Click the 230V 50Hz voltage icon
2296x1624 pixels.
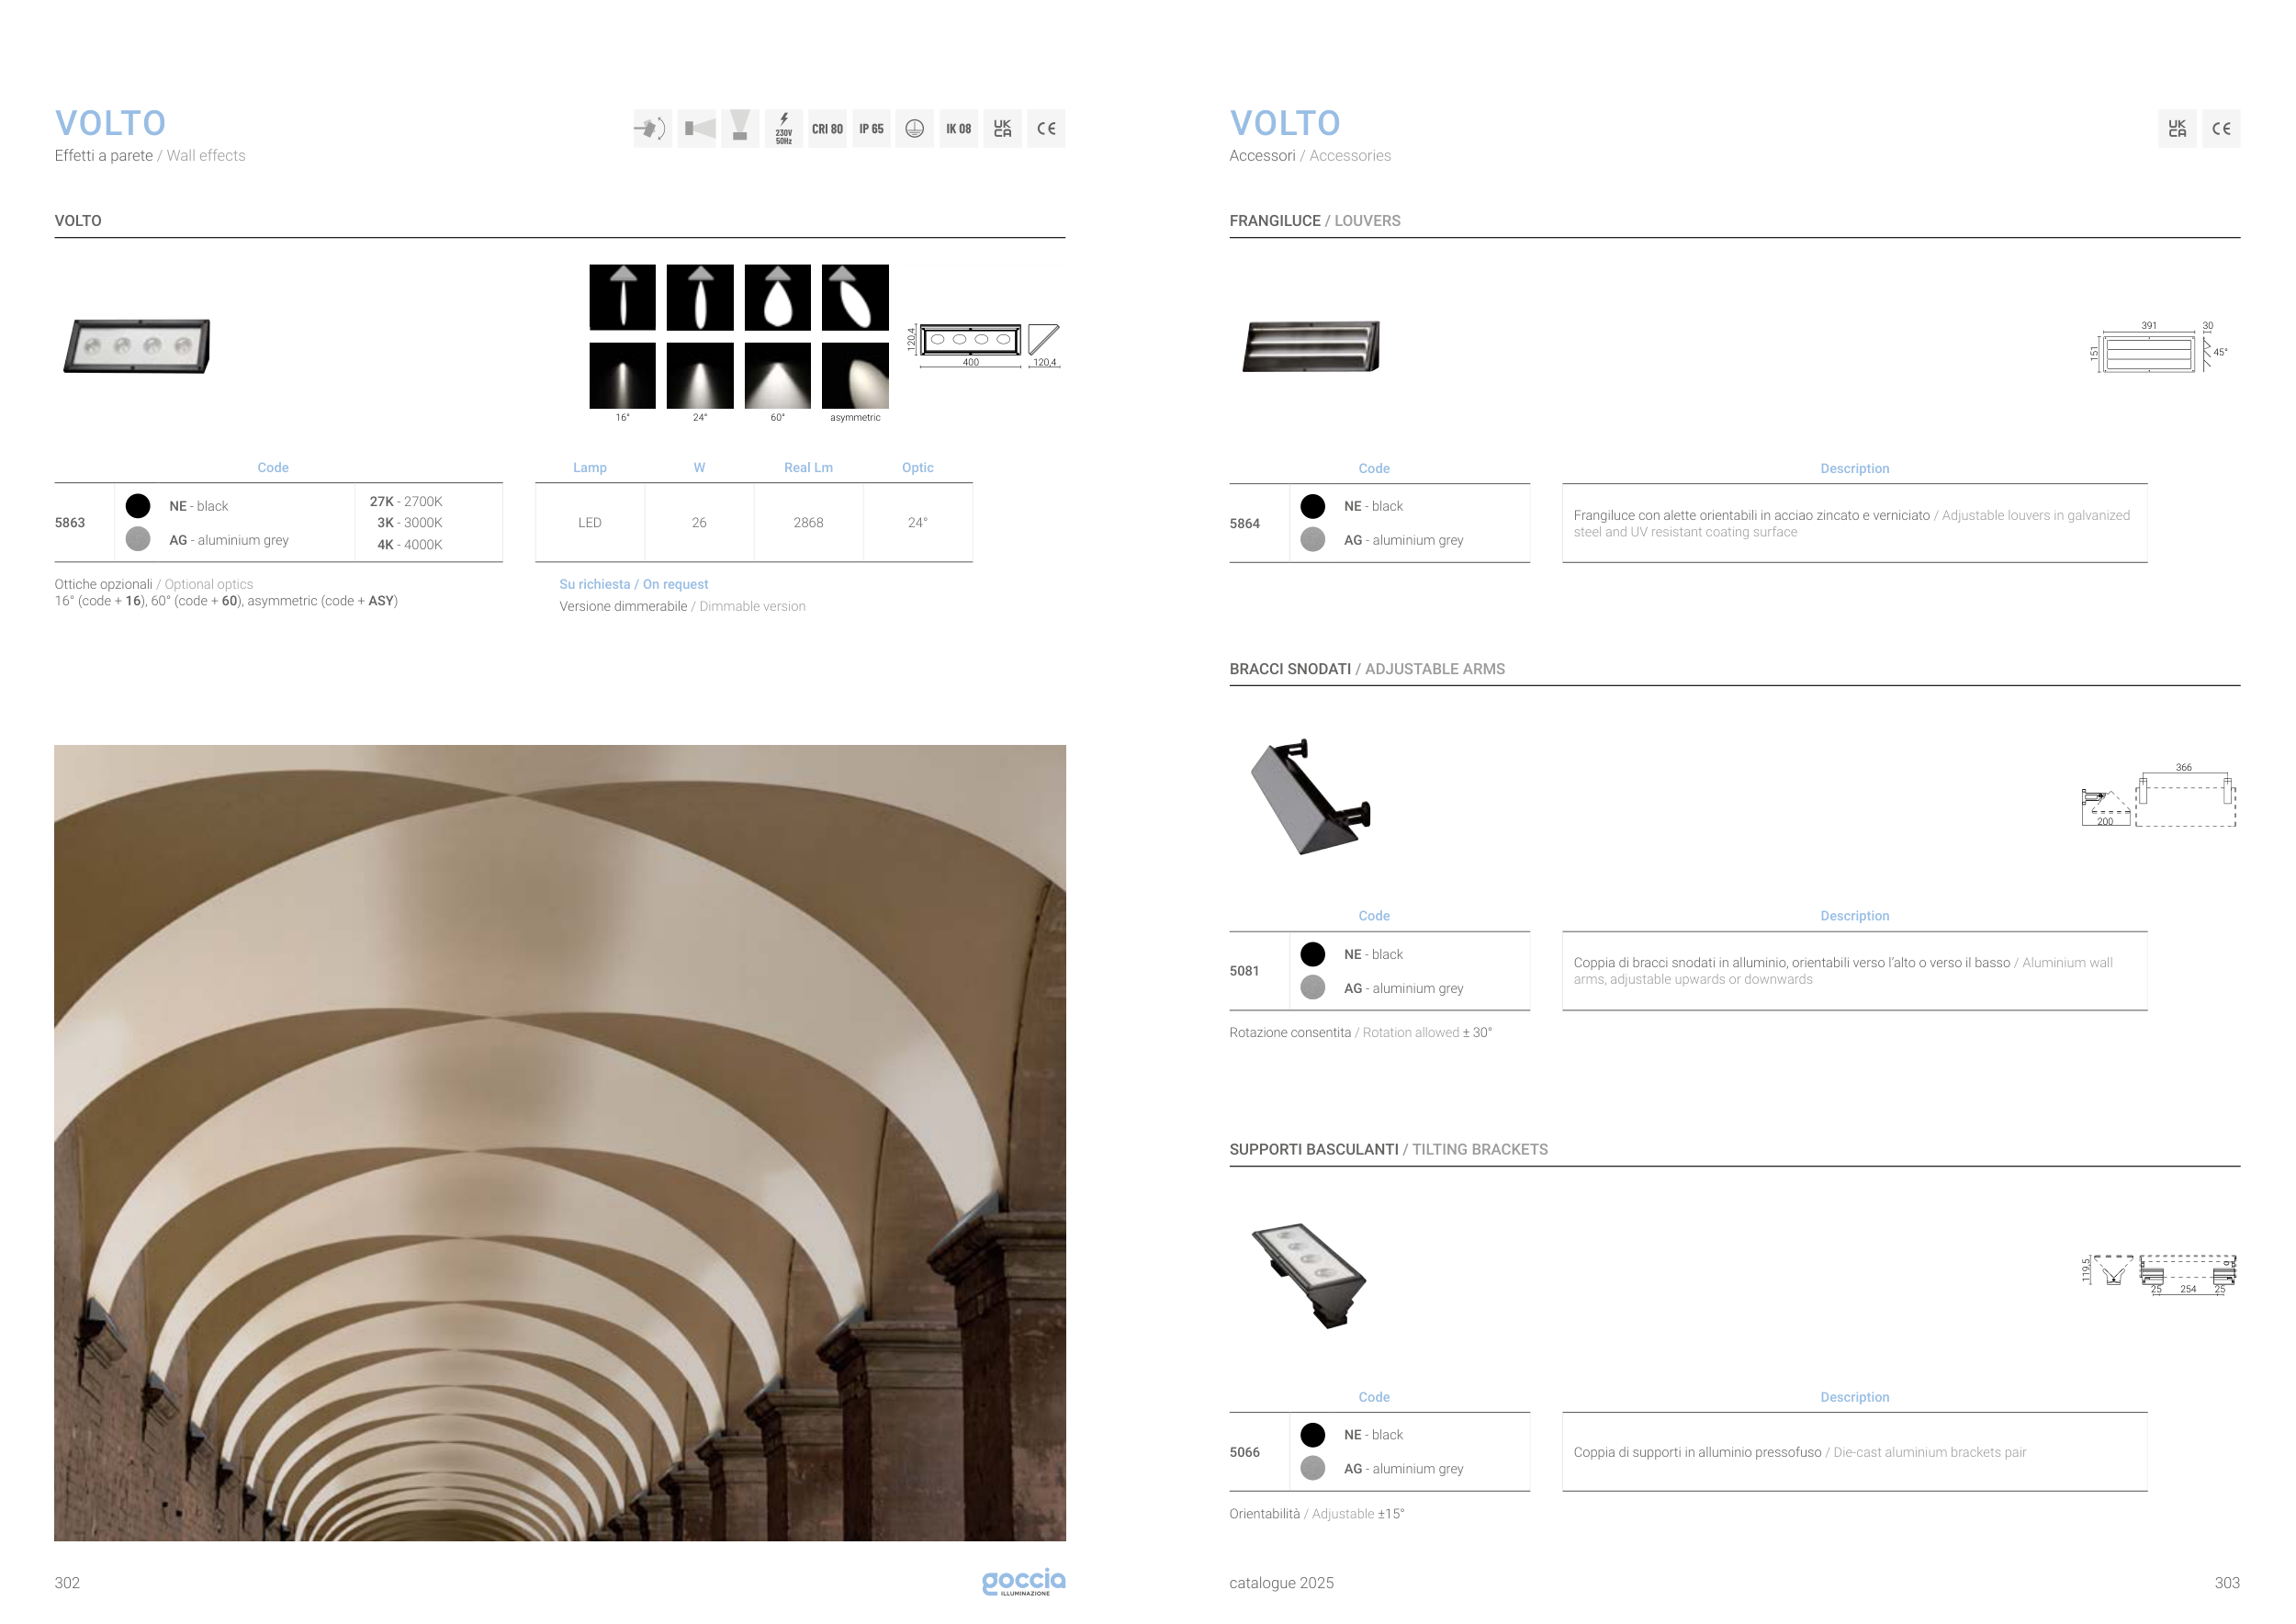(784, 129)
